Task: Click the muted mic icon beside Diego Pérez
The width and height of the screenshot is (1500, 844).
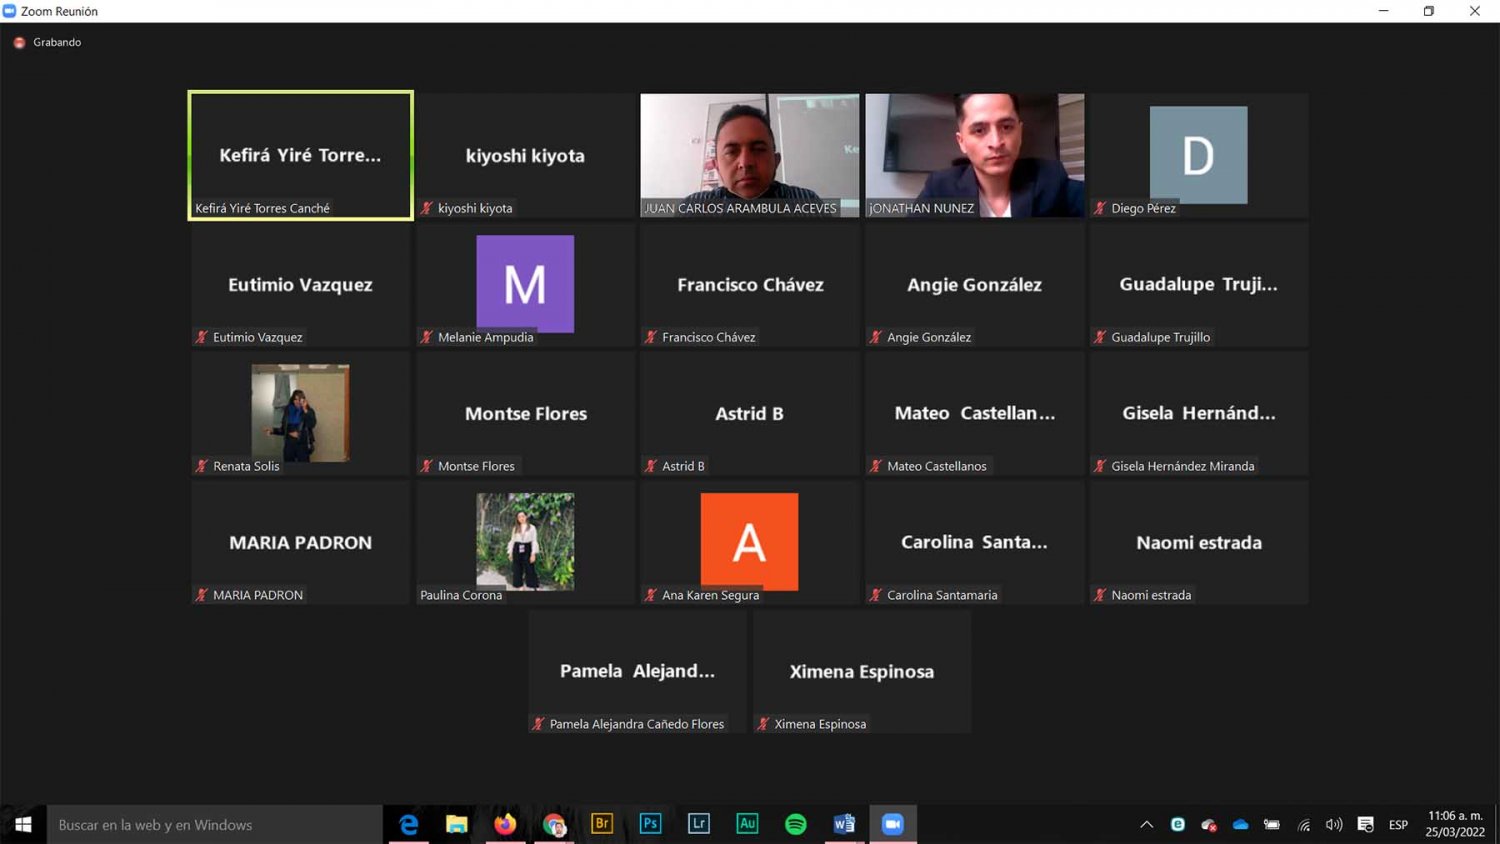Action: click(x=1100, y=208)
